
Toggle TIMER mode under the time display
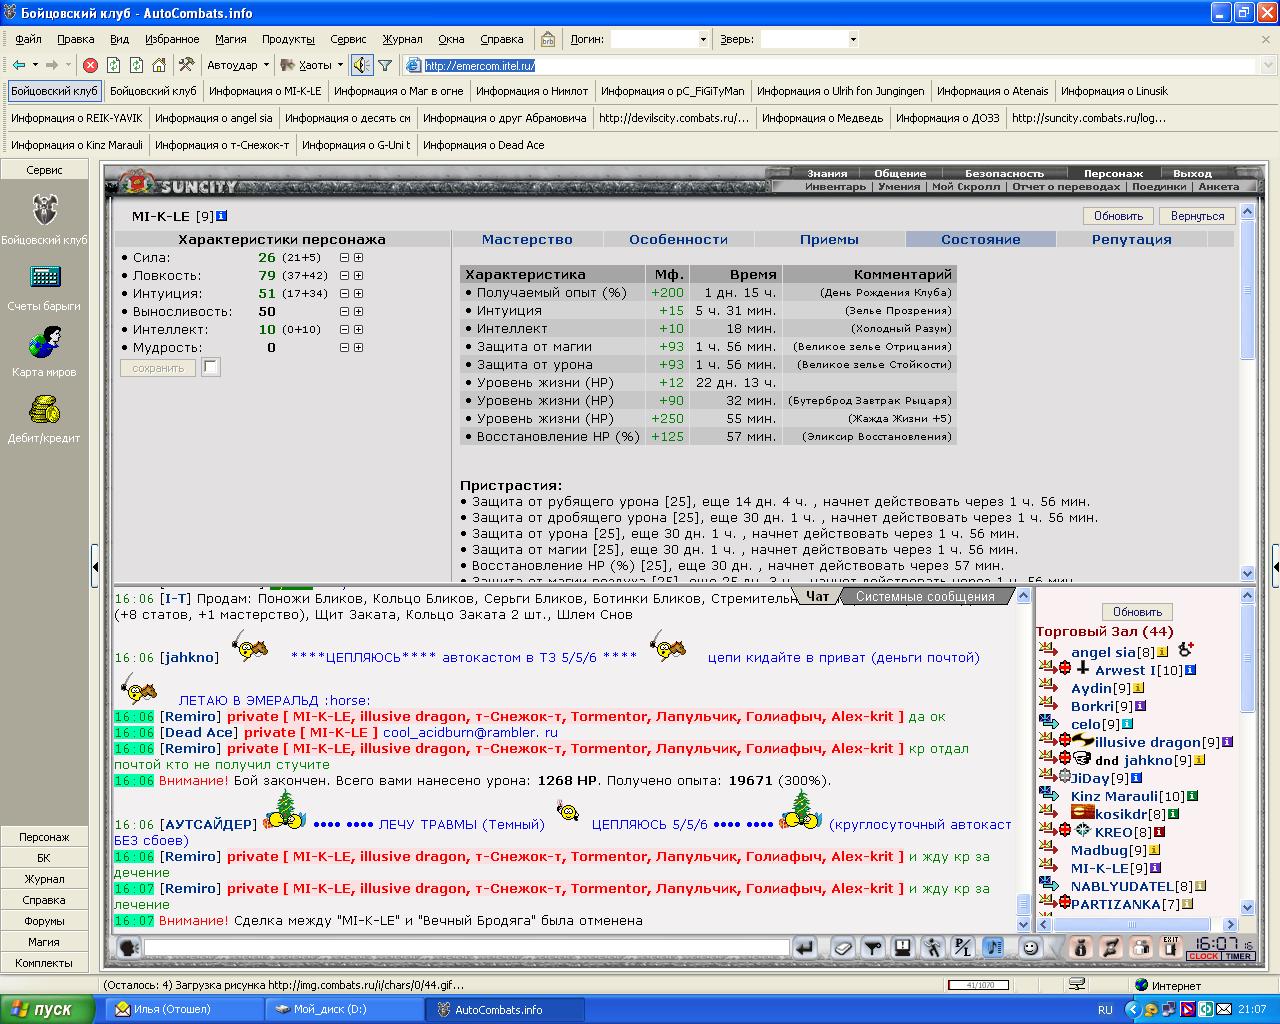1238,956
